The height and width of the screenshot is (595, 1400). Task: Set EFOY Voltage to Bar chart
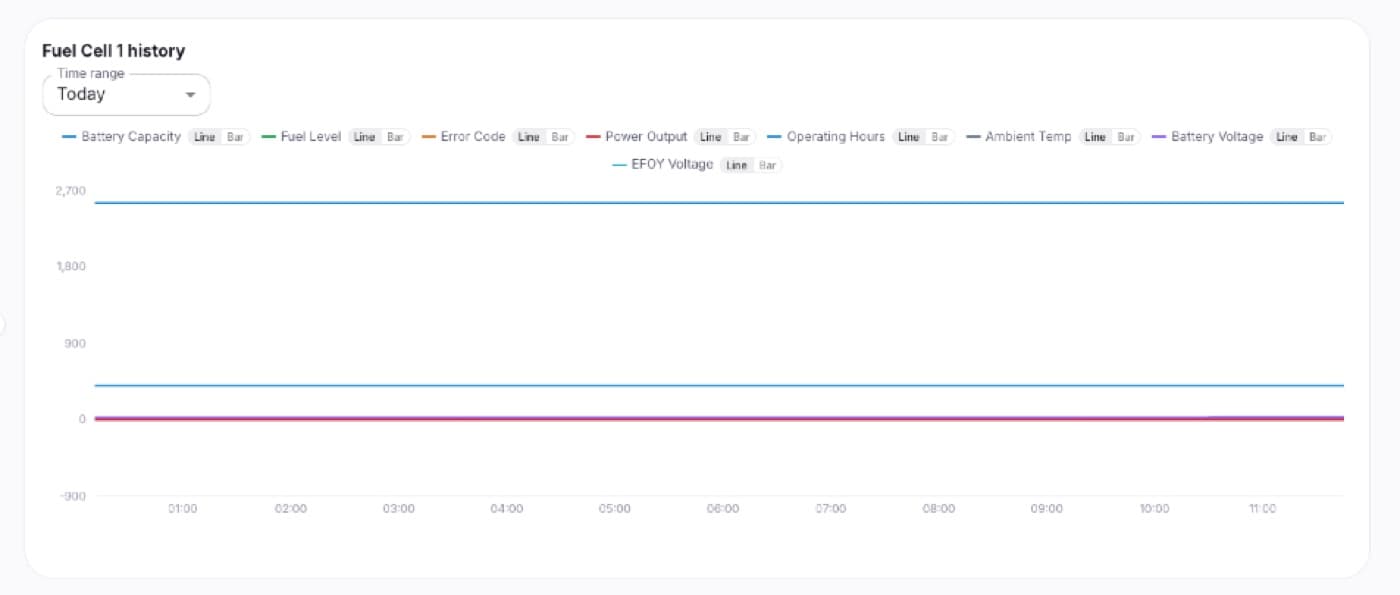767,165
